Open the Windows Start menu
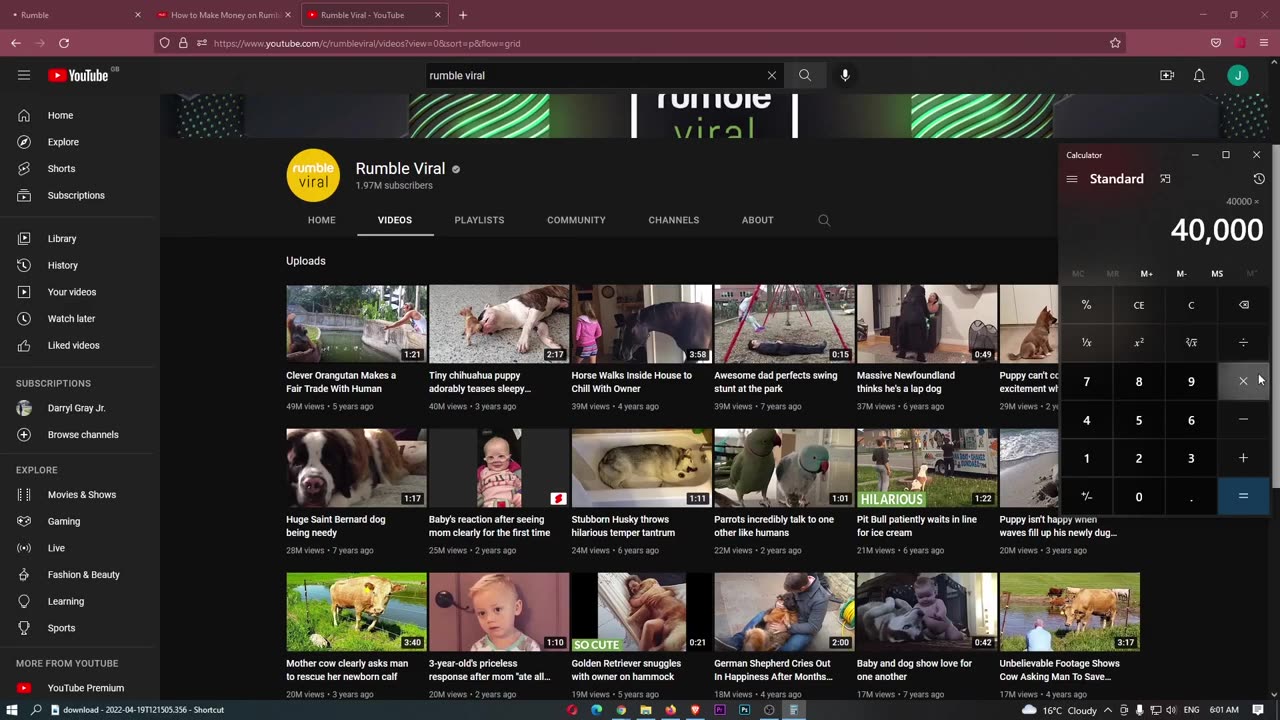The height and width of the screenshot is (720, 1280). 12,710
